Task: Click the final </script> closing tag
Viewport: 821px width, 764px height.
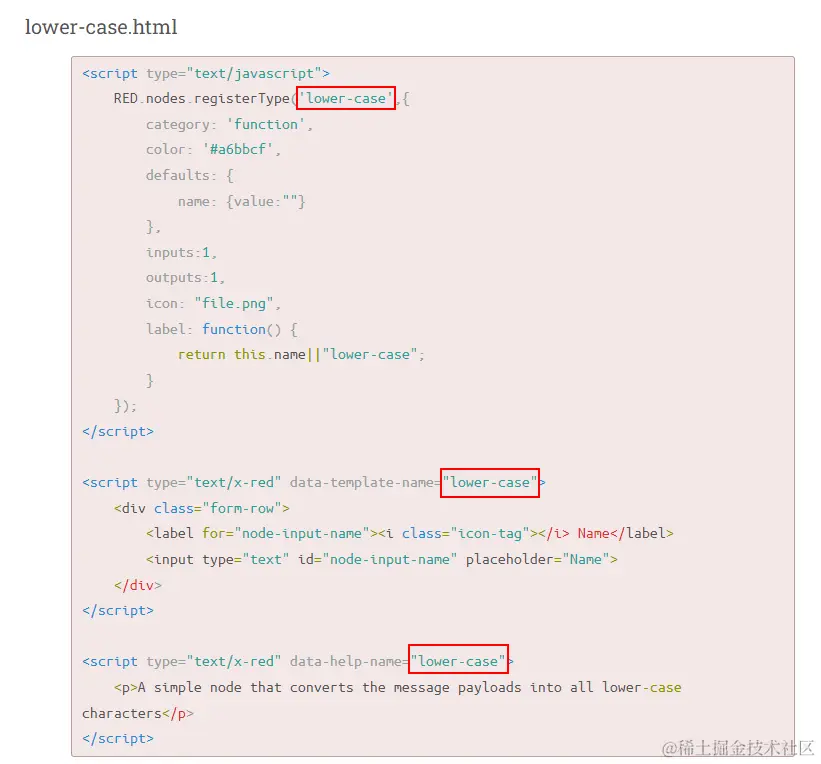Action: pyautogui.click(x=118, y=738)
